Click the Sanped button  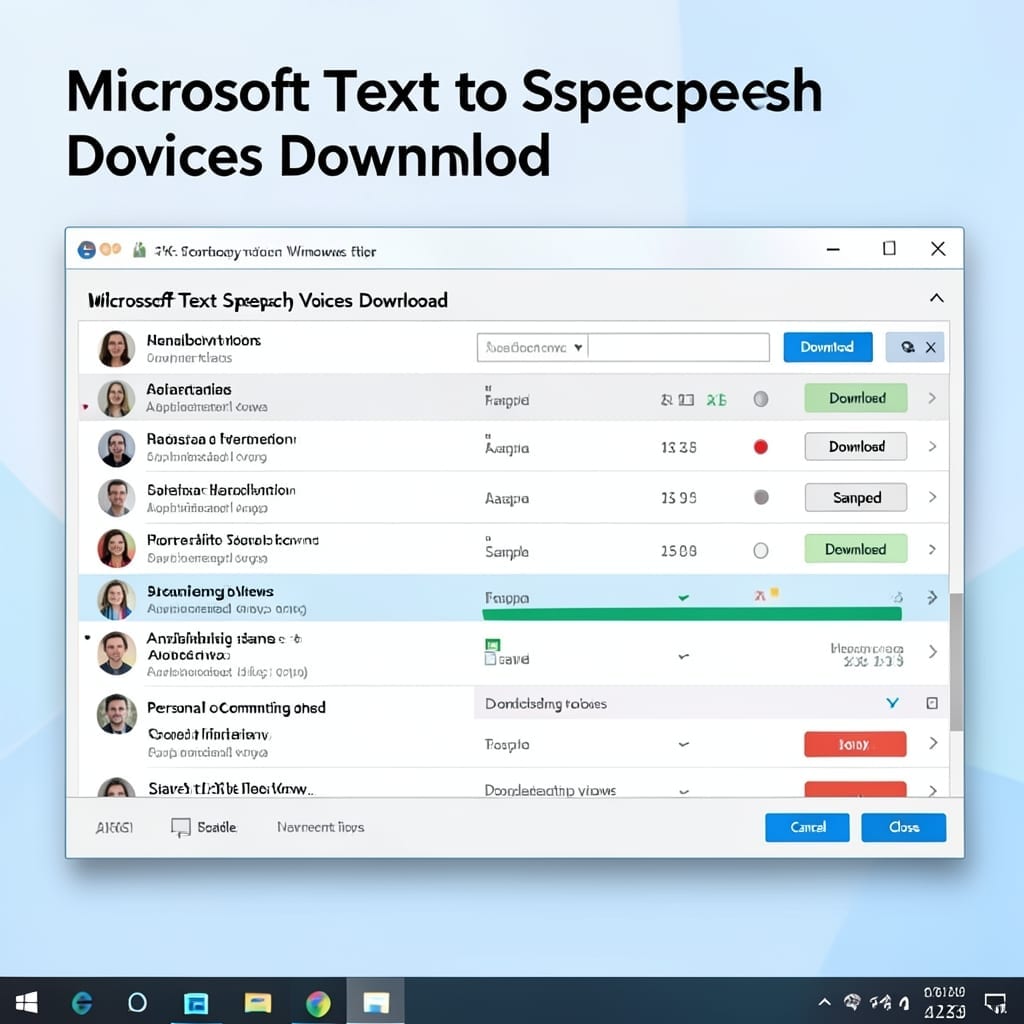click(856, 498)
